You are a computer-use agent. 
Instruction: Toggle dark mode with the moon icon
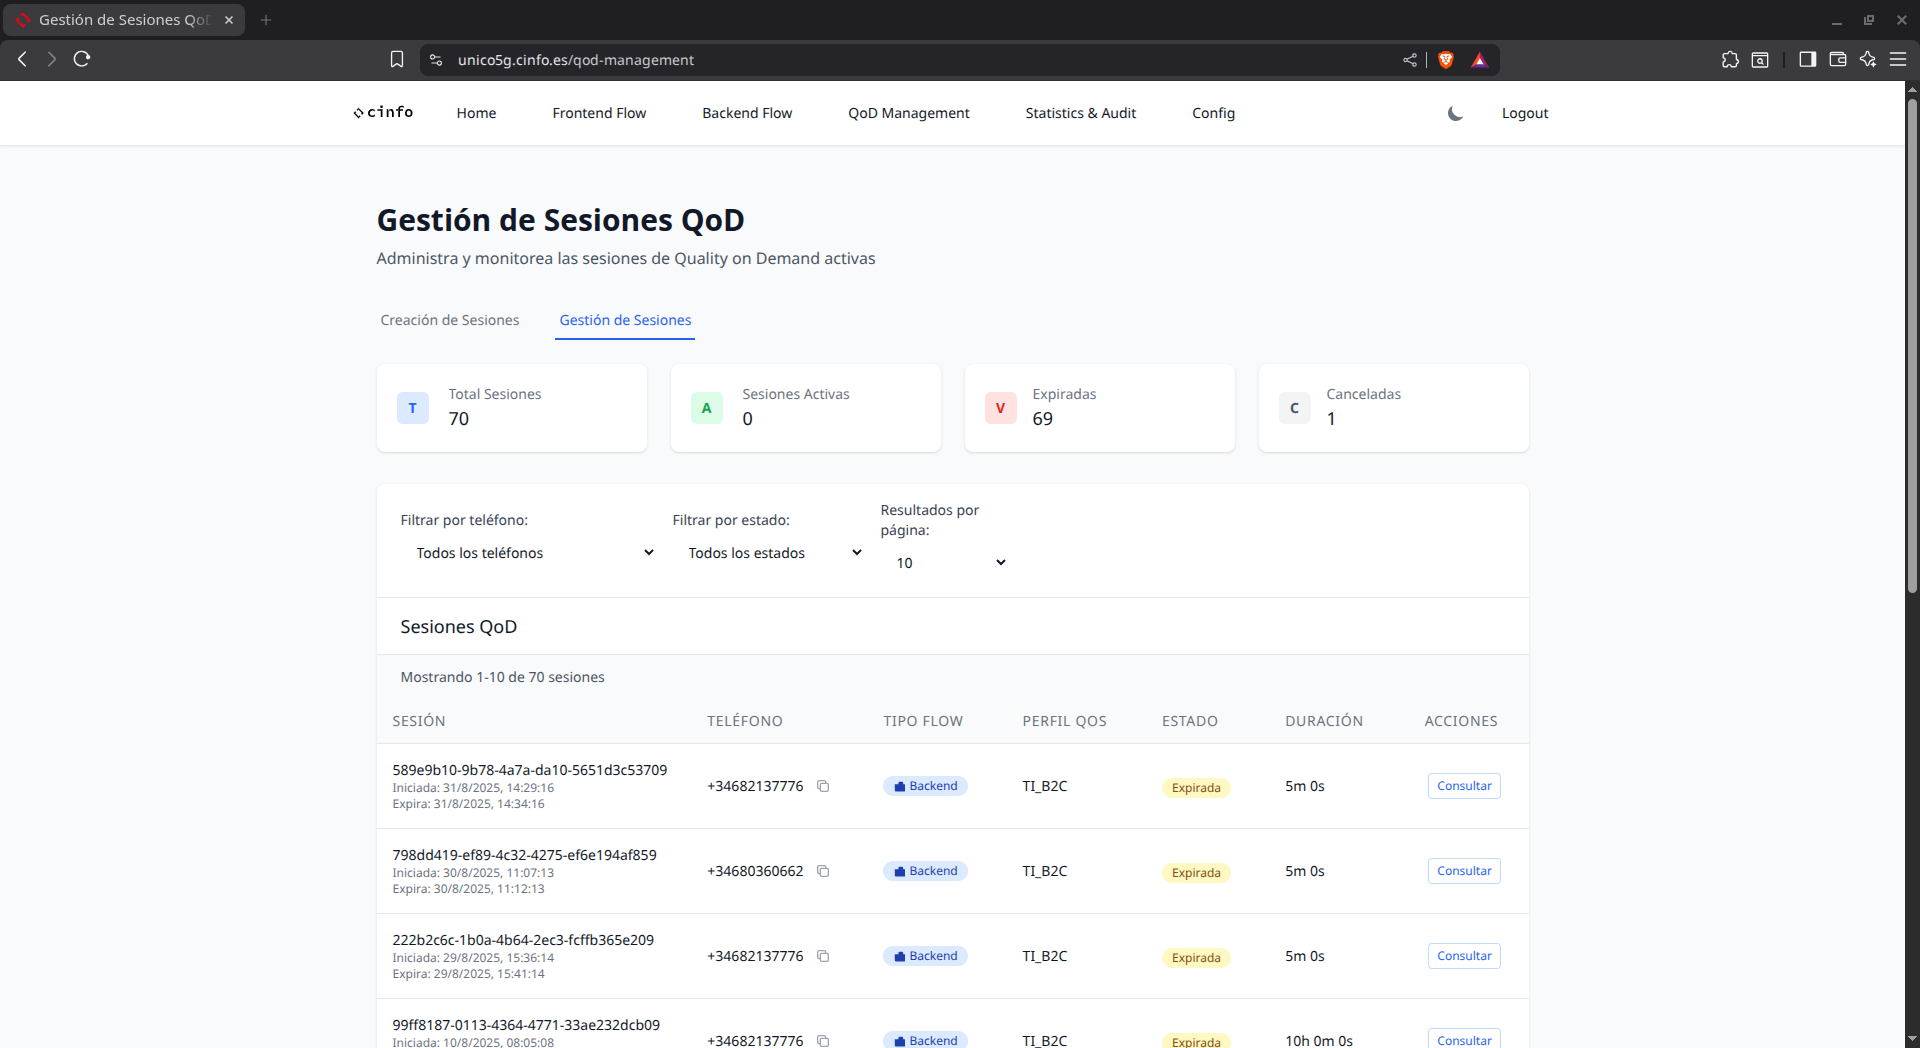(x=1455, y=113)
